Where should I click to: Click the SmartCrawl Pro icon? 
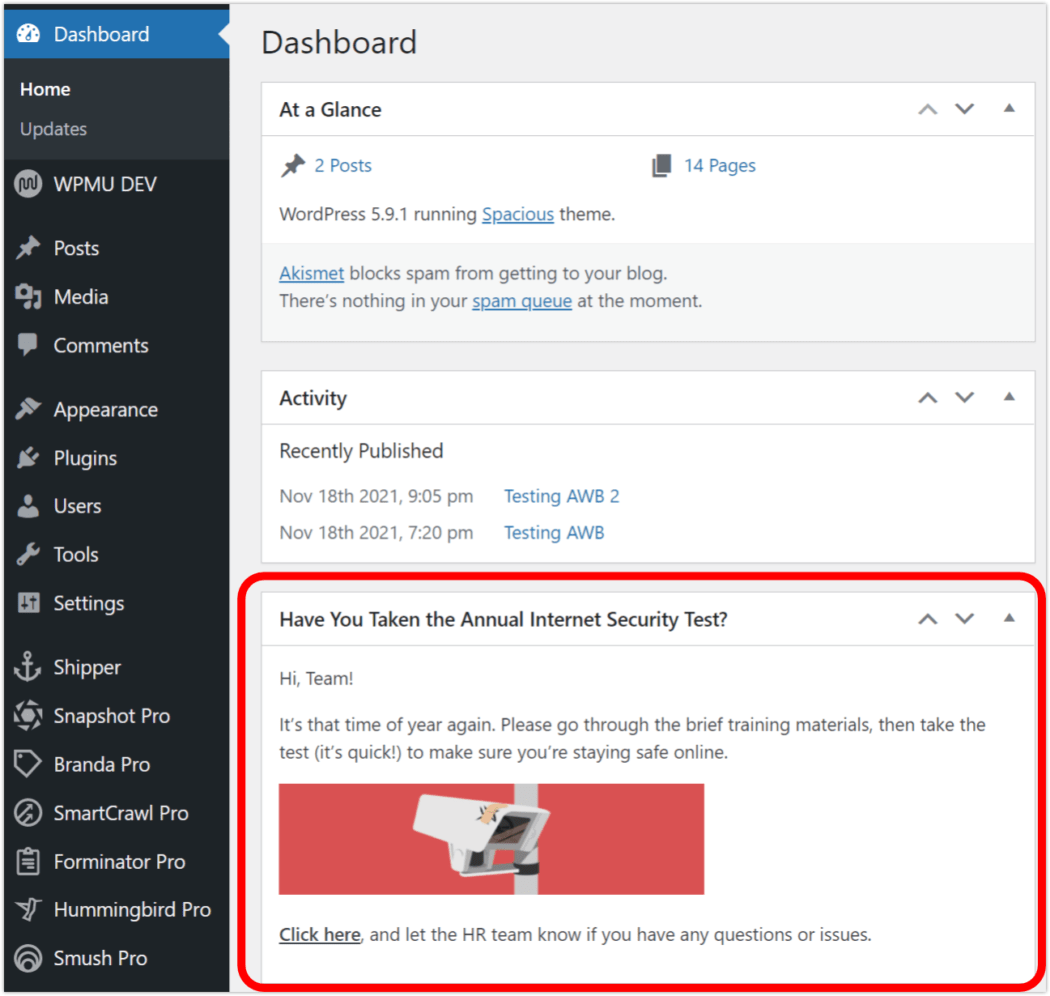(x=28, y=812)
